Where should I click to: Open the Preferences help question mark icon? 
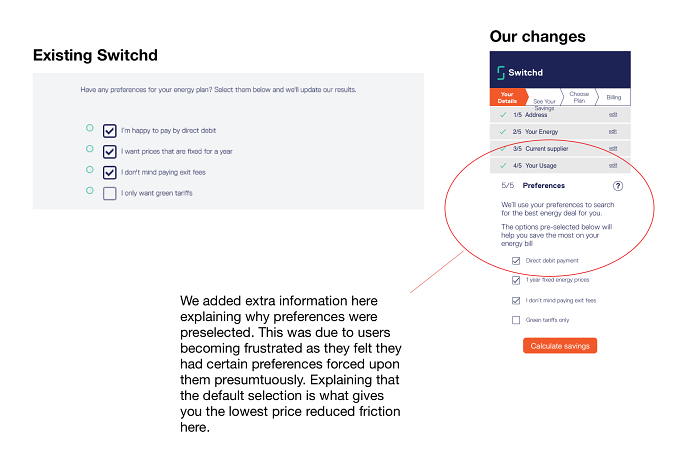pyautogui.click(x=618, y=186)
